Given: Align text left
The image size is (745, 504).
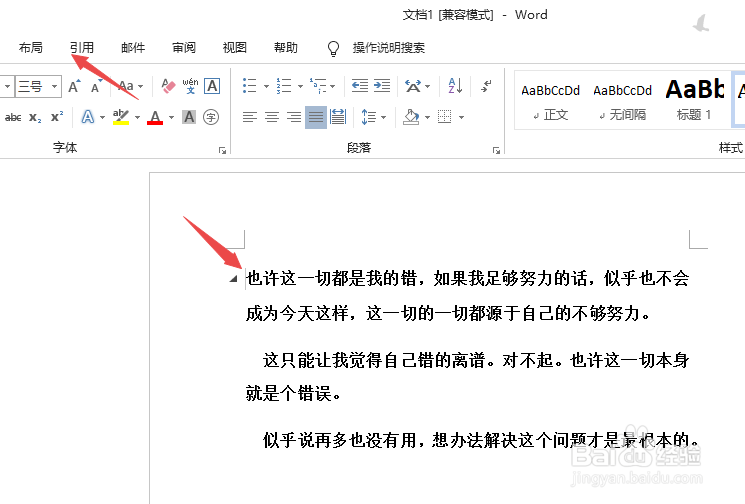Looking at the screenshot, I should tap(249, 117).
